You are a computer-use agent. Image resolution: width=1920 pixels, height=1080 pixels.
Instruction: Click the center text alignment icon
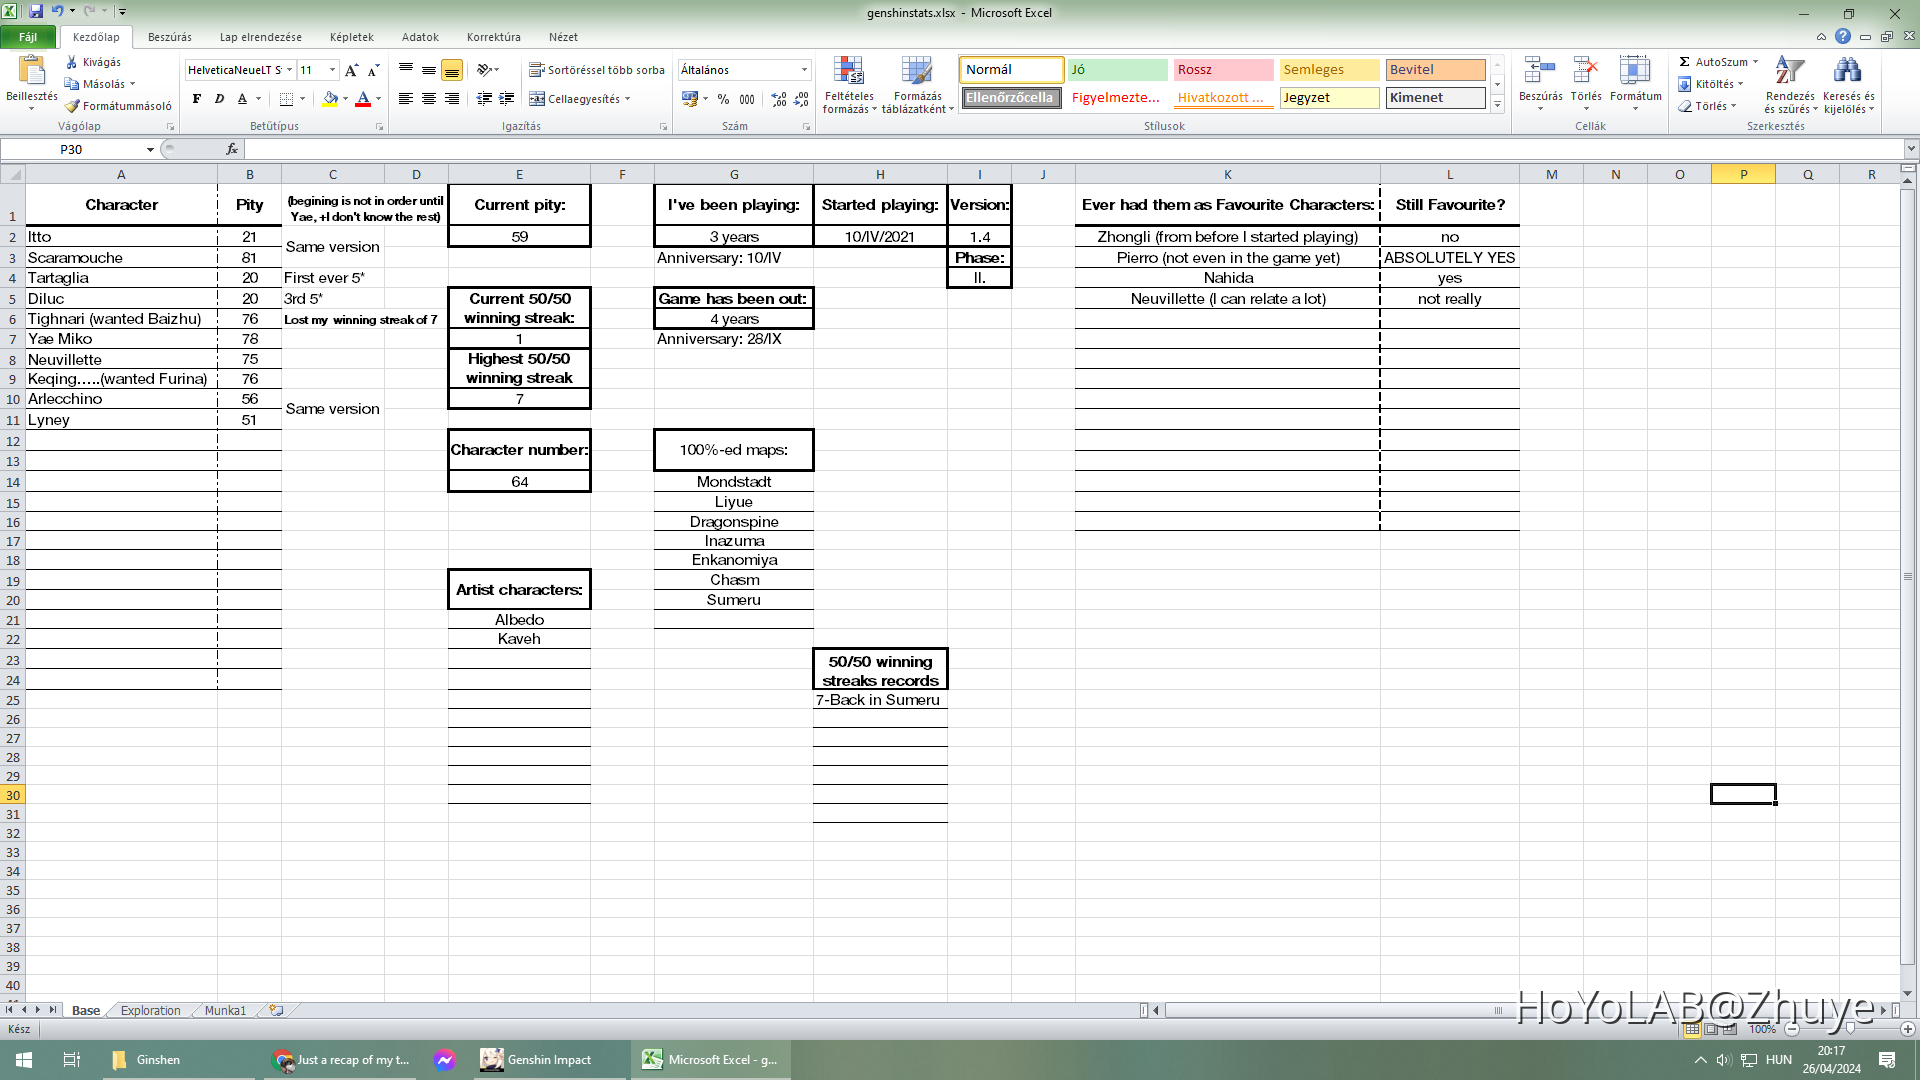428,99
